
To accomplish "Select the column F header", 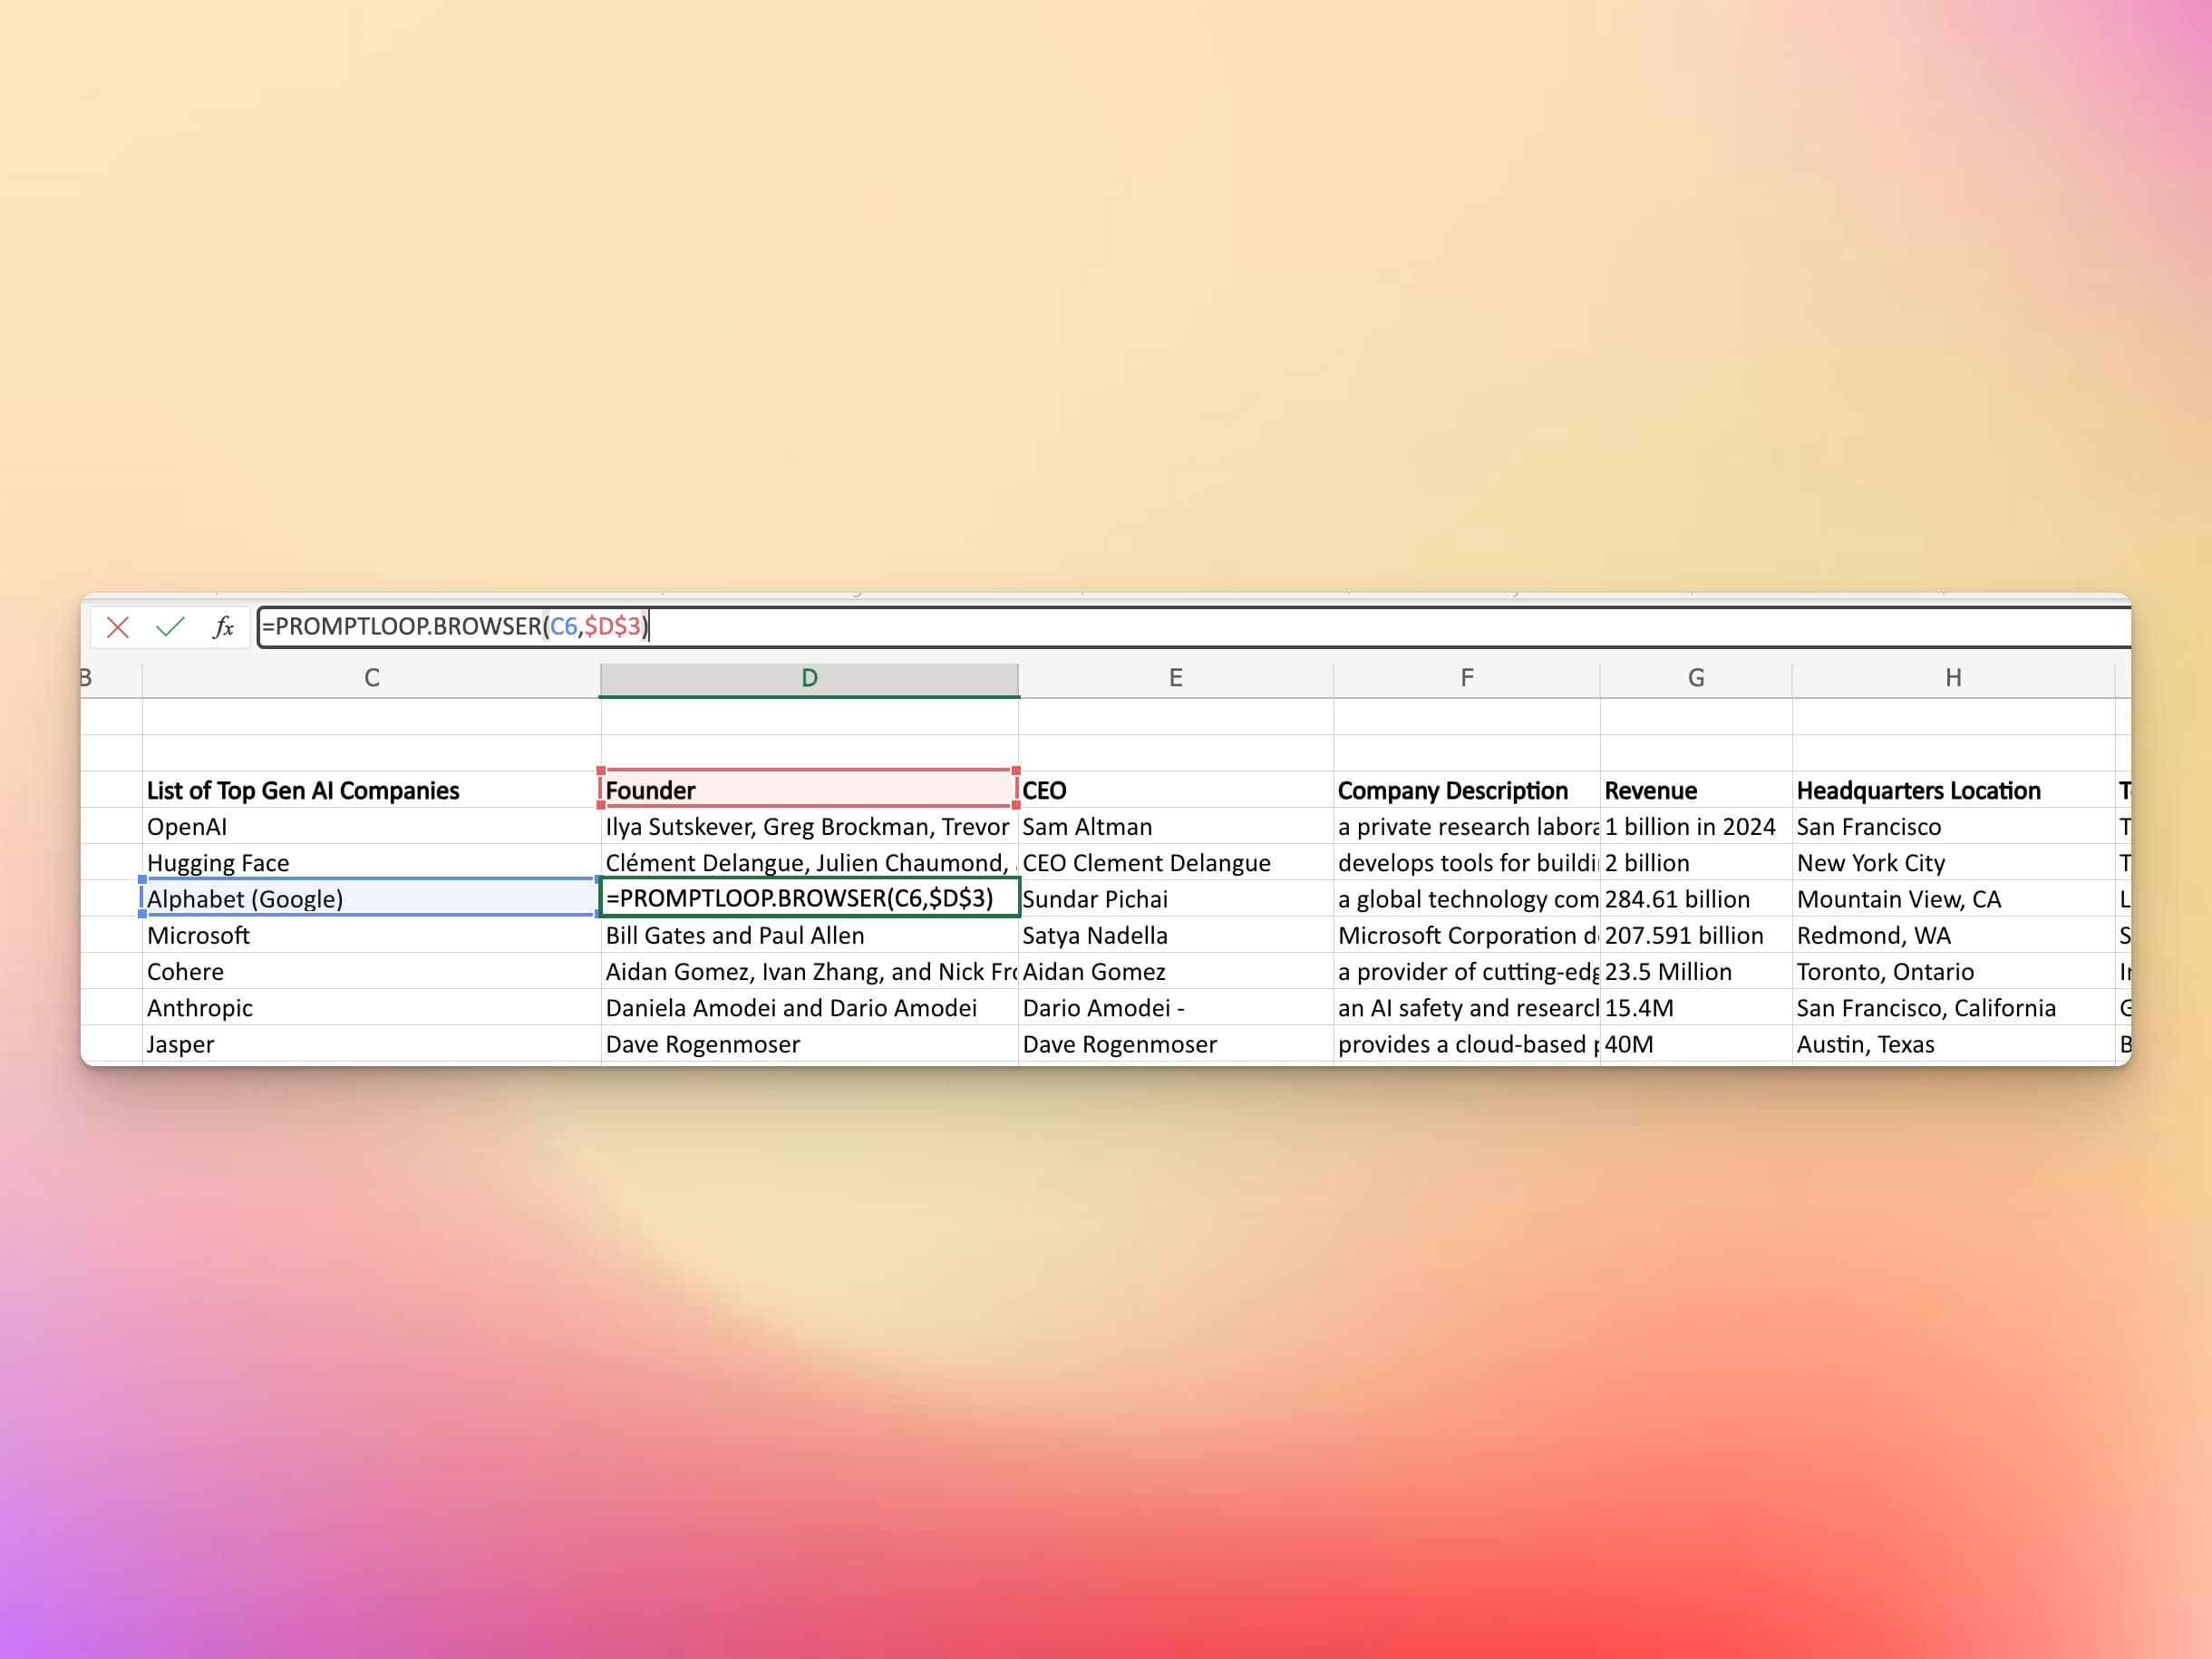I will (1466, 678).
